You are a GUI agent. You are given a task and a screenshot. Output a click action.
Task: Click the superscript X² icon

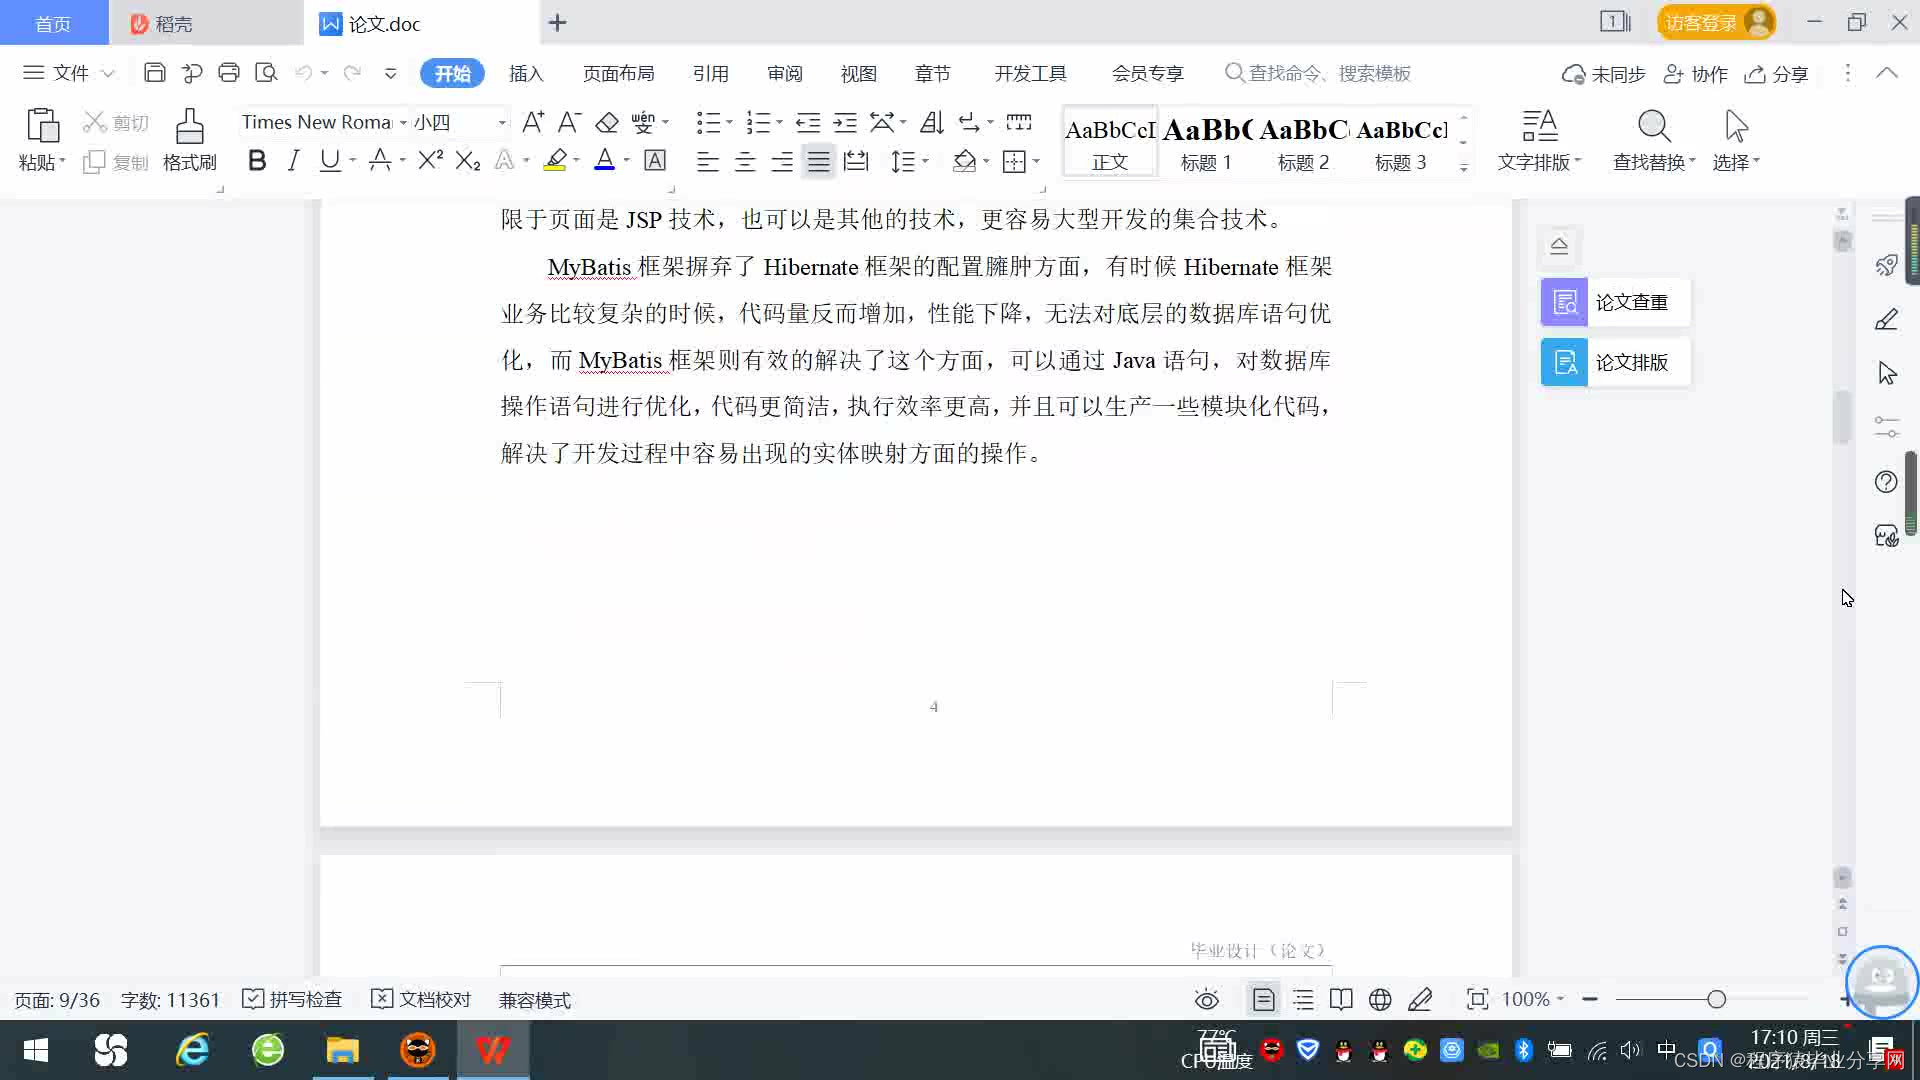coord(430,160)
